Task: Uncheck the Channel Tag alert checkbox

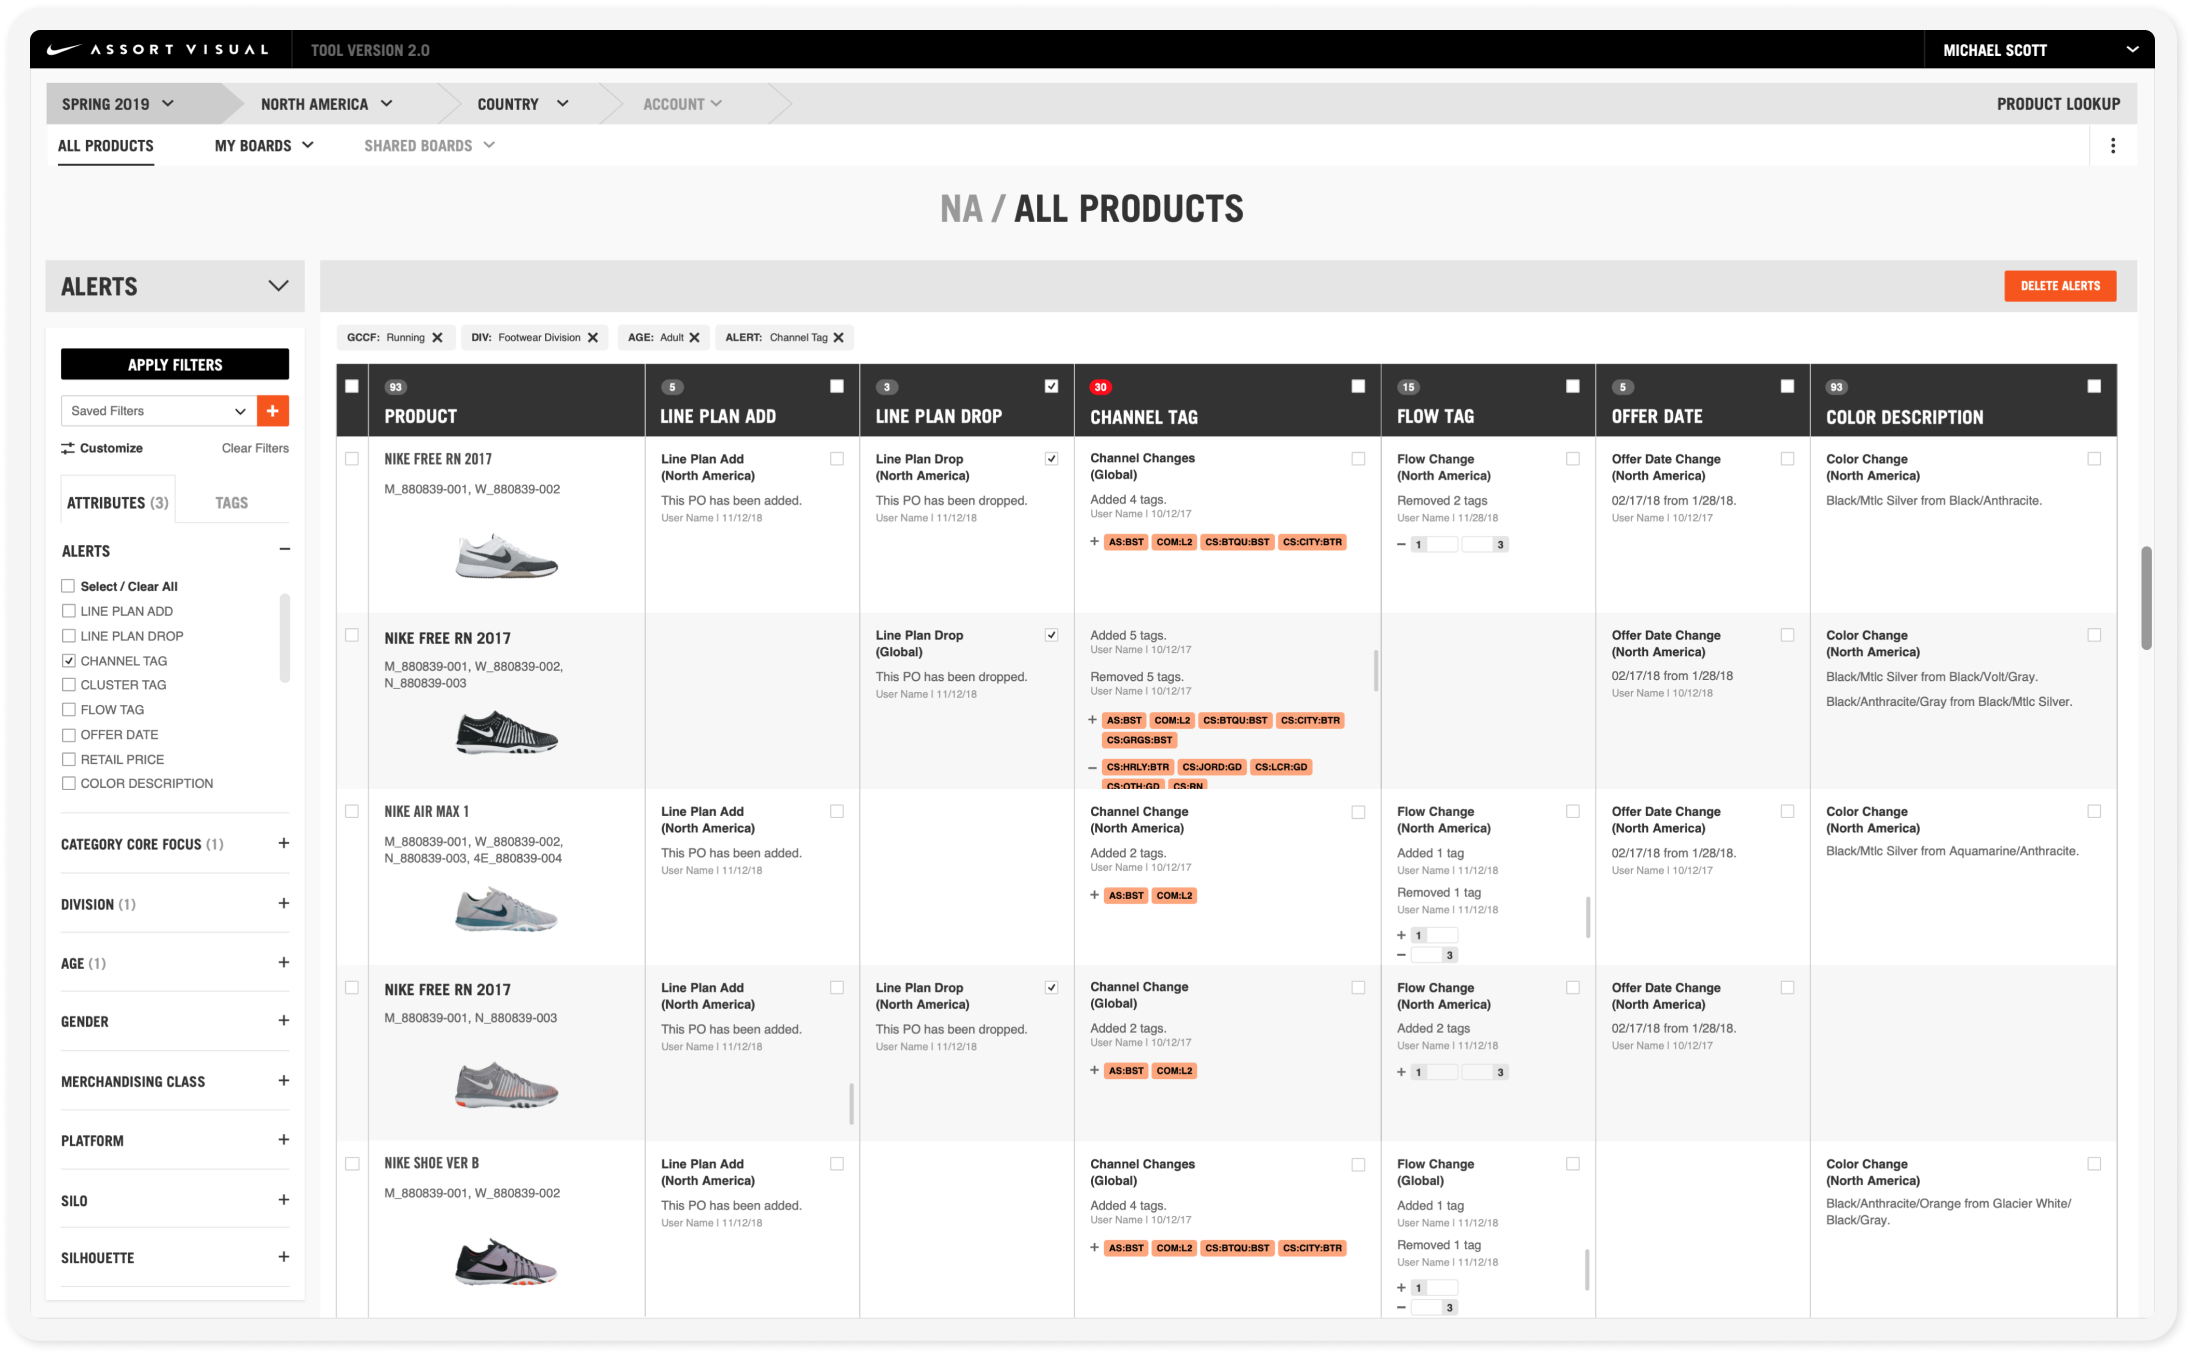Action: 69,661
